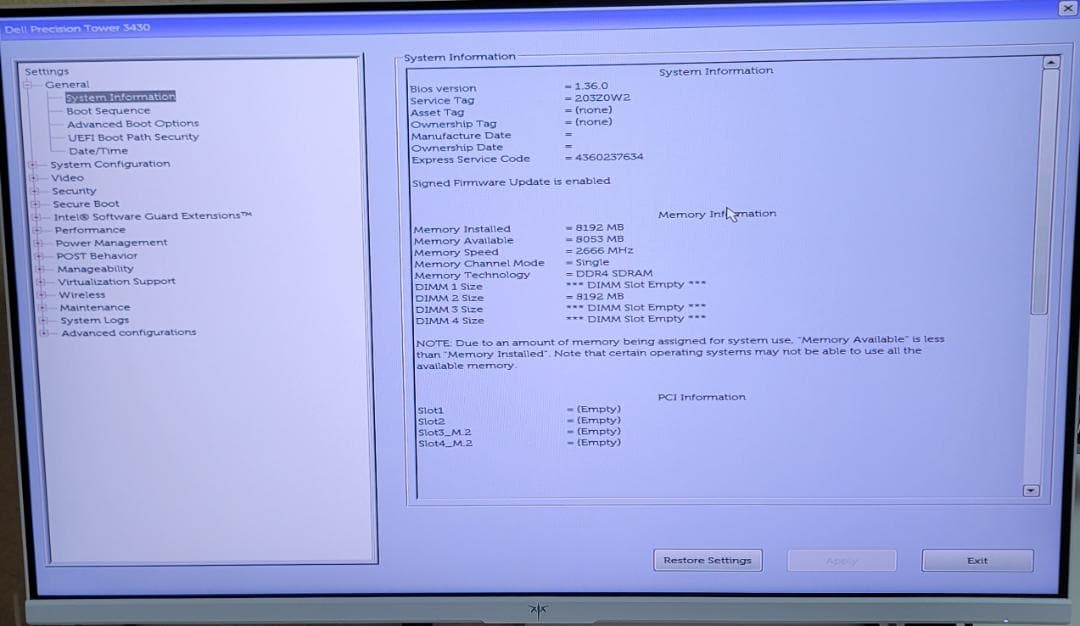
Task: Expand the Power Management section
Action: (34, 242)
